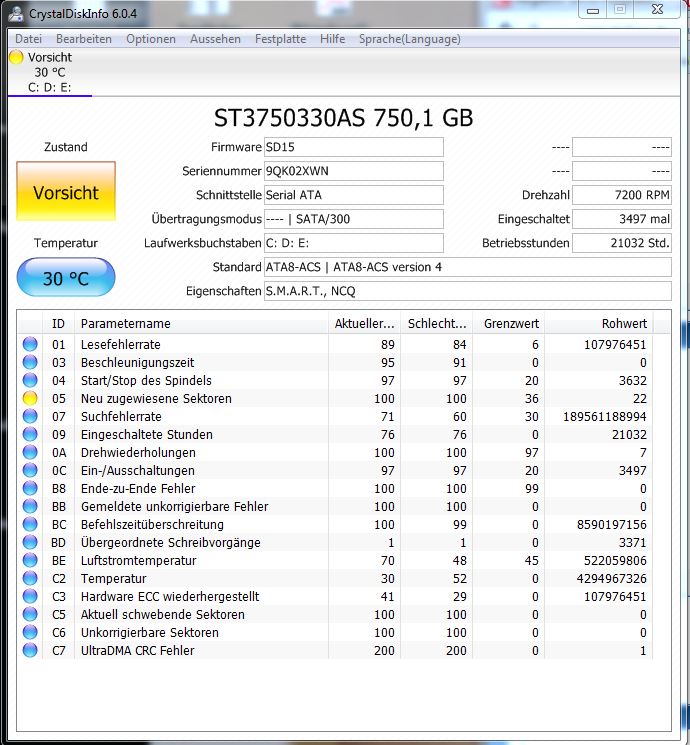The width and height of the screenshot is (690, 745).
Task: Click raw value 107976451 of Lesefehlerrate
Action: click(615, 344)
